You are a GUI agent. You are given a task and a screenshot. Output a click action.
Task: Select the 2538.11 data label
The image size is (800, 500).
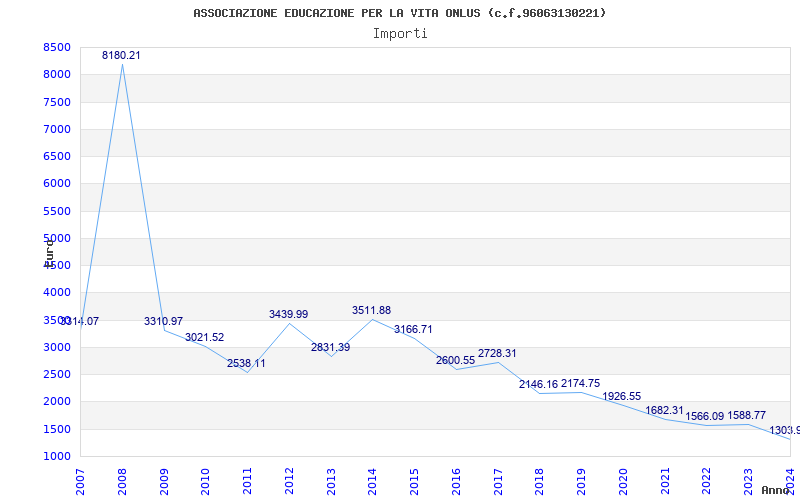pyautogui.click(x=246, y=363)
